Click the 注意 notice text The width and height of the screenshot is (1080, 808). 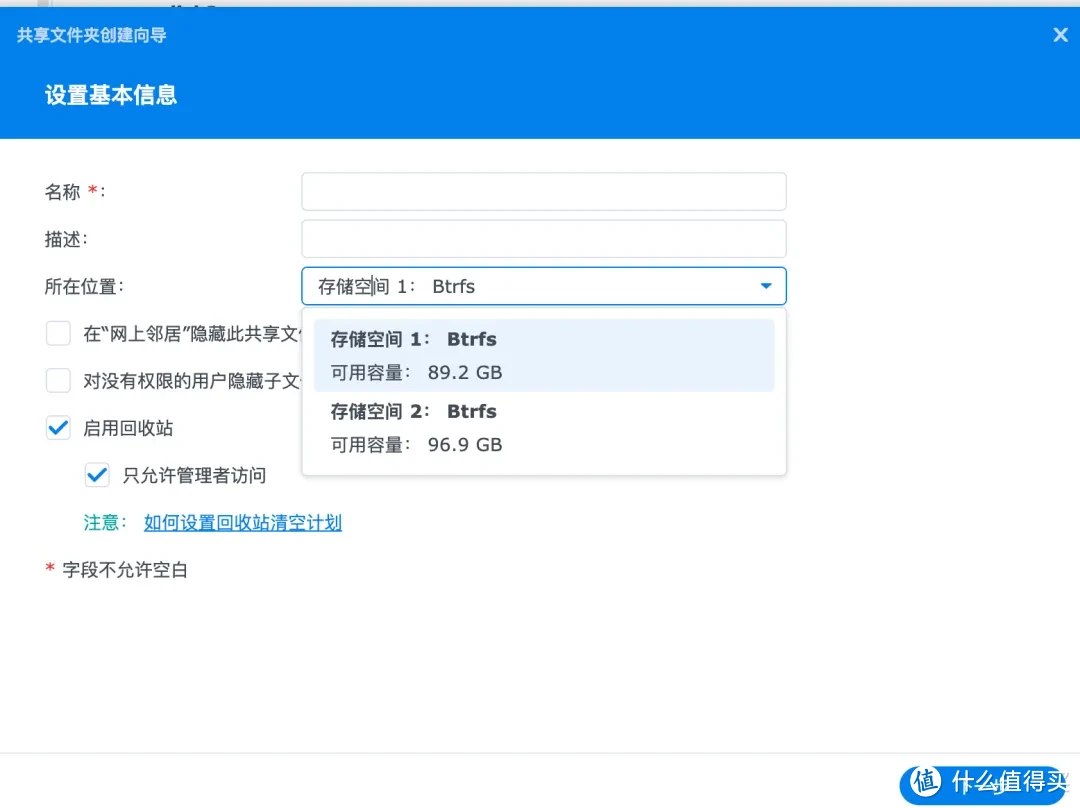click(x=104, y=522)
